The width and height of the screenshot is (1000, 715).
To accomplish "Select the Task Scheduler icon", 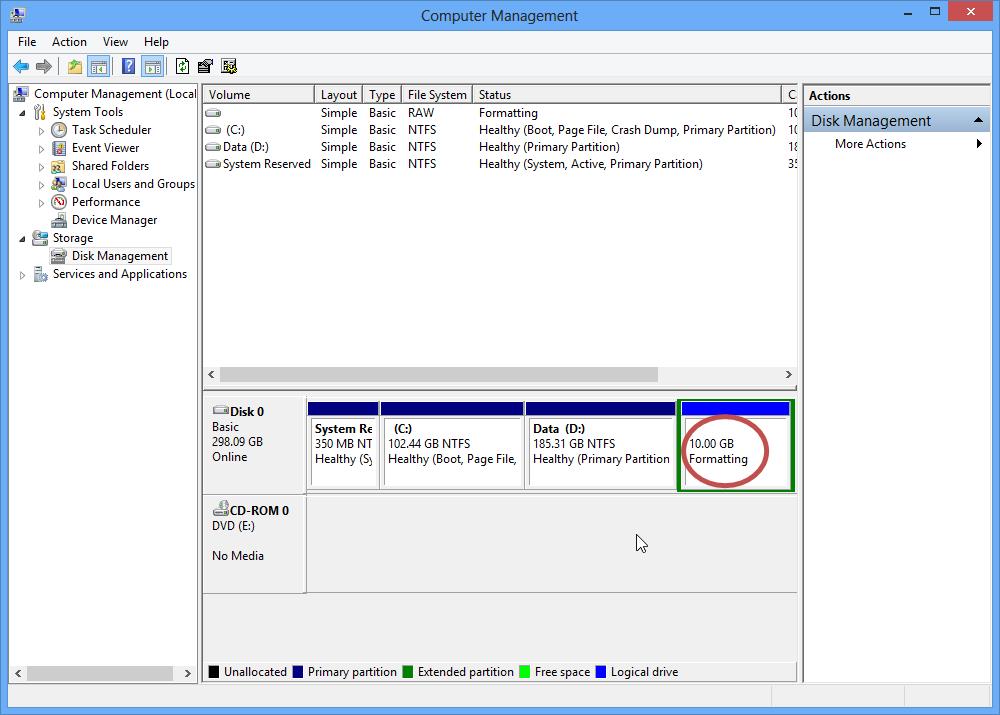I will [57, 129].
